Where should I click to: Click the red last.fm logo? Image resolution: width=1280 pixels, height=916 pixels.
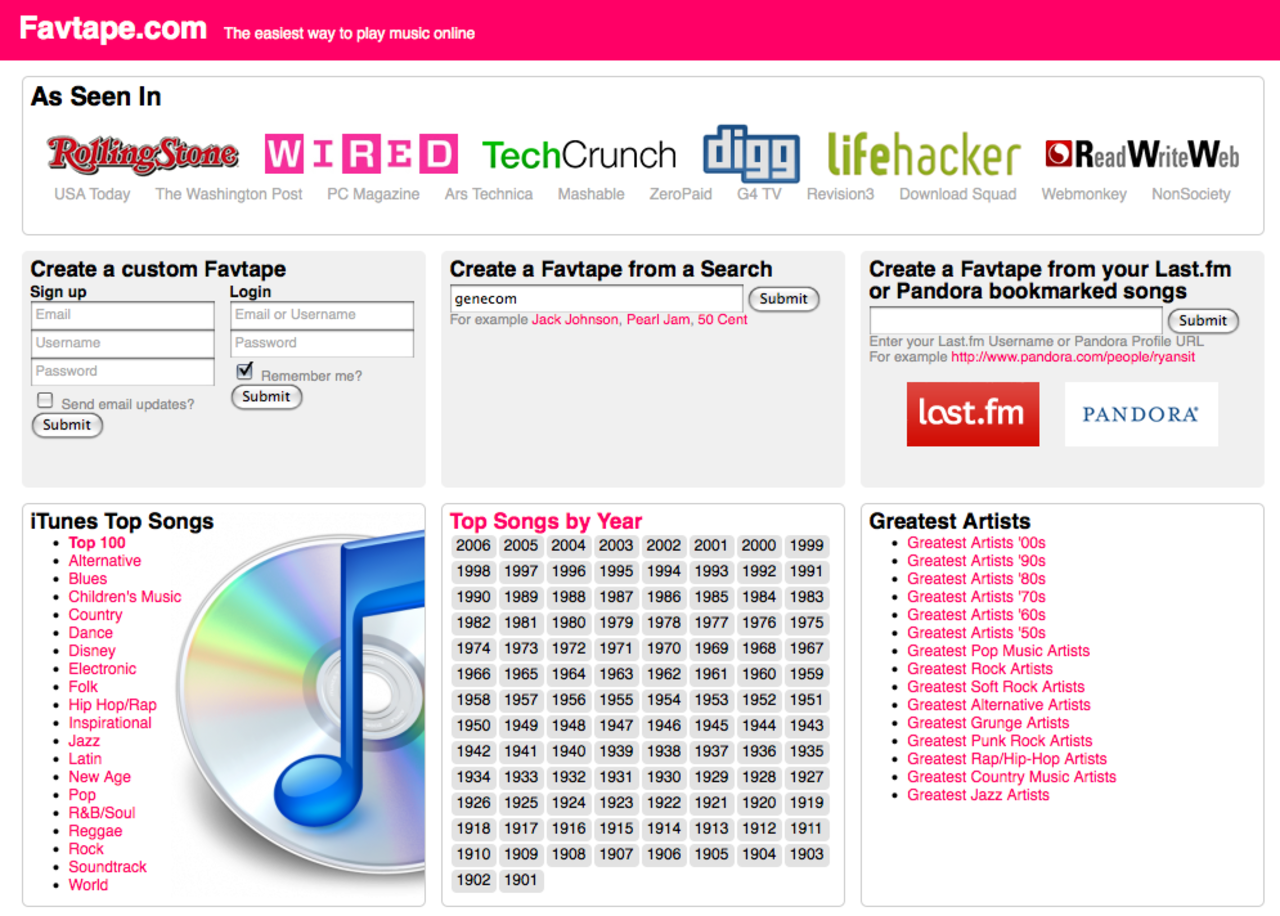tap(972, 414)
